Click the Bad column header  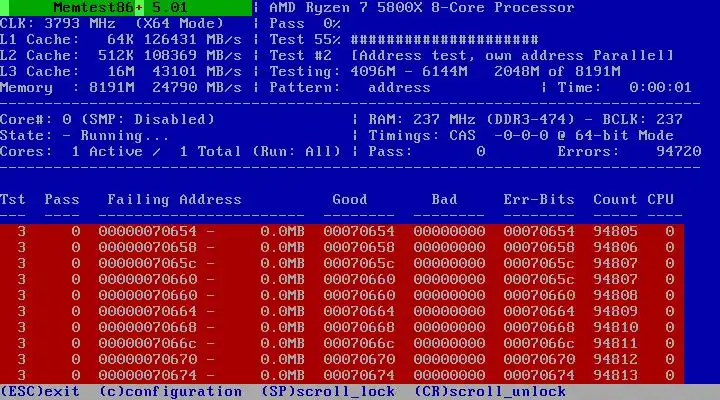click(x=444, y=199)
